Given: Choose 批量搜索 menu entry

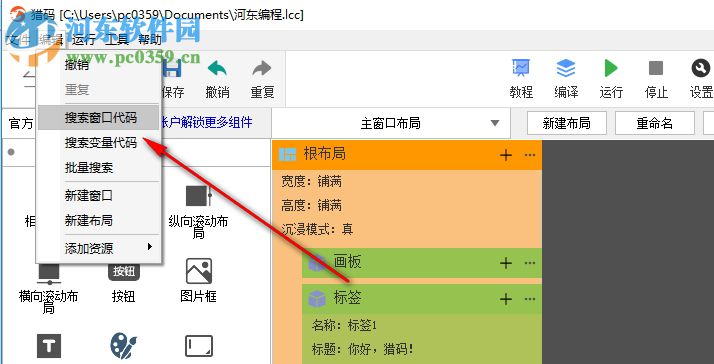Looking at the screenshot, I should (99, 168).
